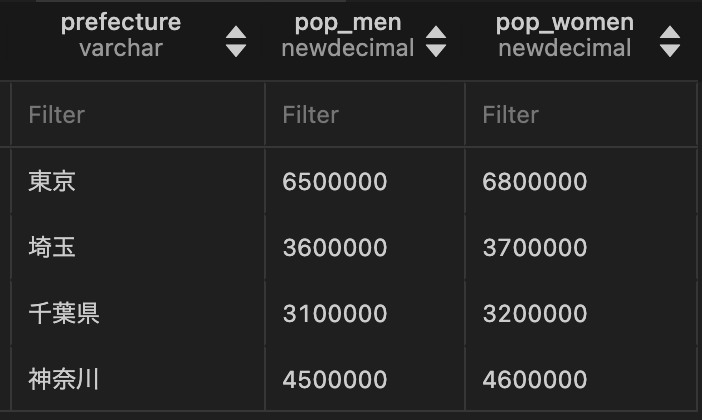Image resolution: width=702 pixels, height=420 pixels.
Task: Focus the pop_women Filter field
Action: click(581, 115)
